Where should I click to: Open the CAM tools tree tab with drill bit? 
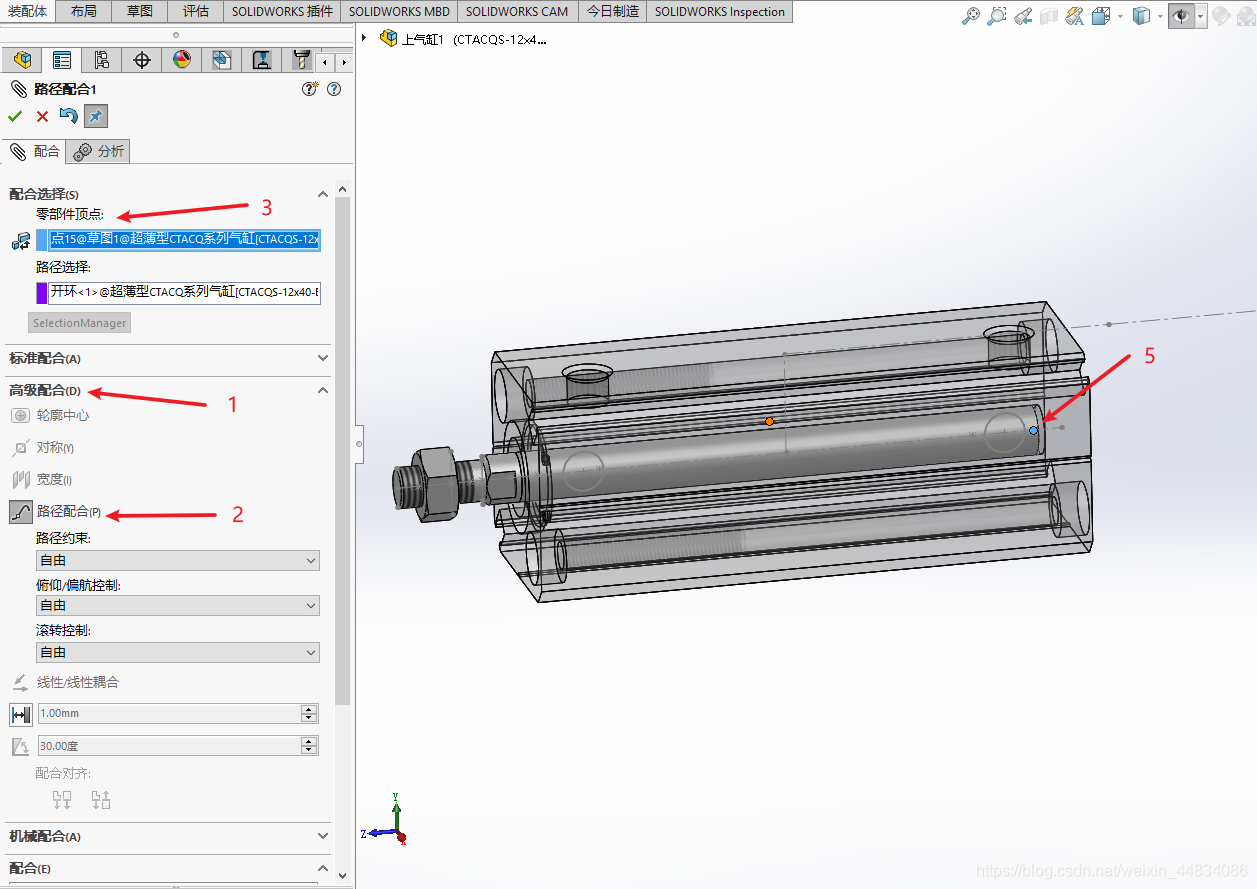pos(300,60)
